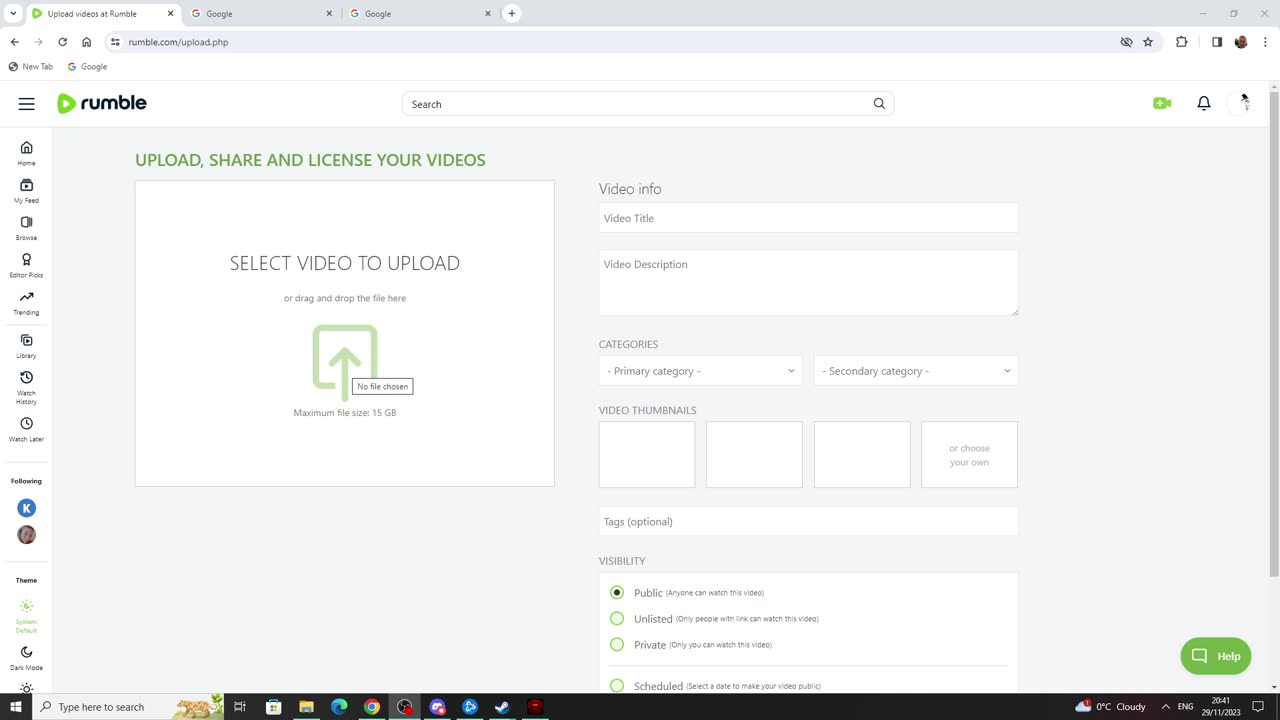The image size is (1280, 720).
Task: Bookmark this page with star icon
Action: tap(1148, 42)
